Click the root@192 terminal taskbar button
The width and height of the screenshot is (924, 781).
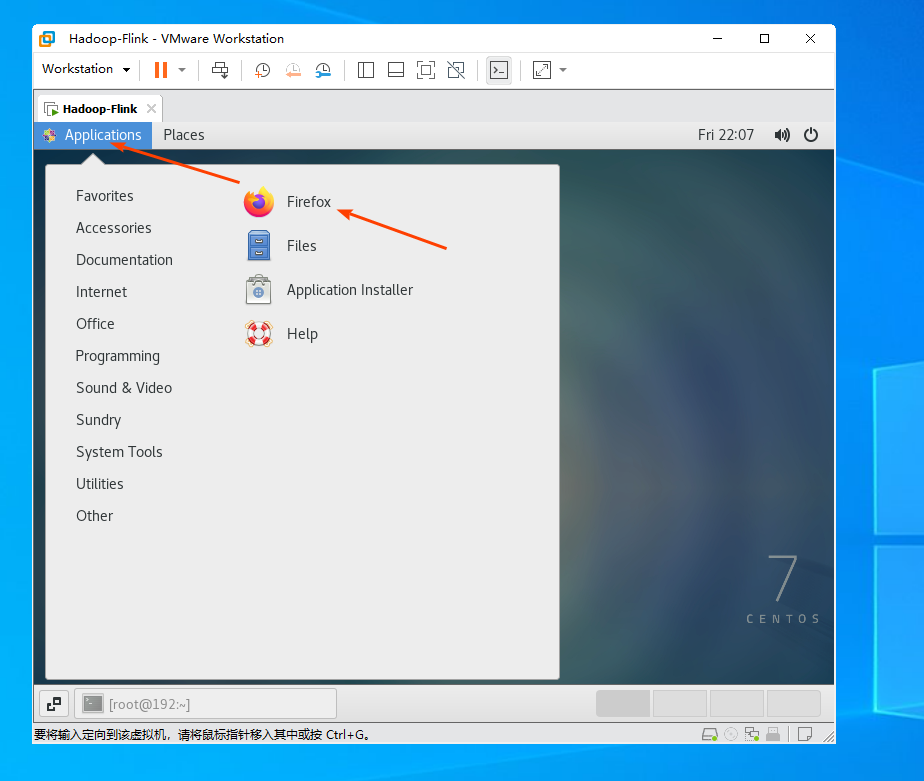[206, 704]
